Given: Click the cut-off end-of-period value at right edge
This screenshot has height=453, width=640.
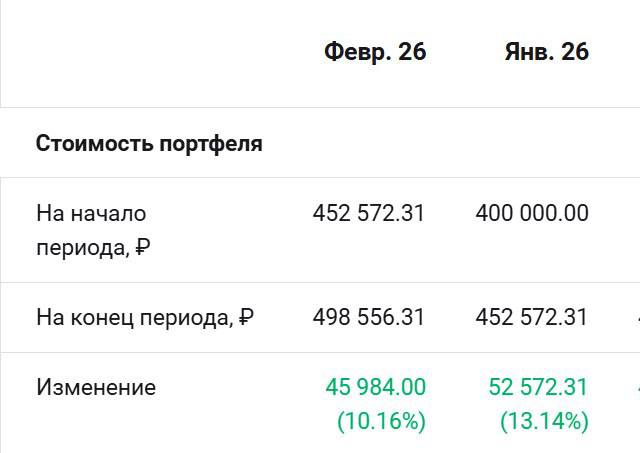Looking at the screenshot, I should click(x=637, y=318).
